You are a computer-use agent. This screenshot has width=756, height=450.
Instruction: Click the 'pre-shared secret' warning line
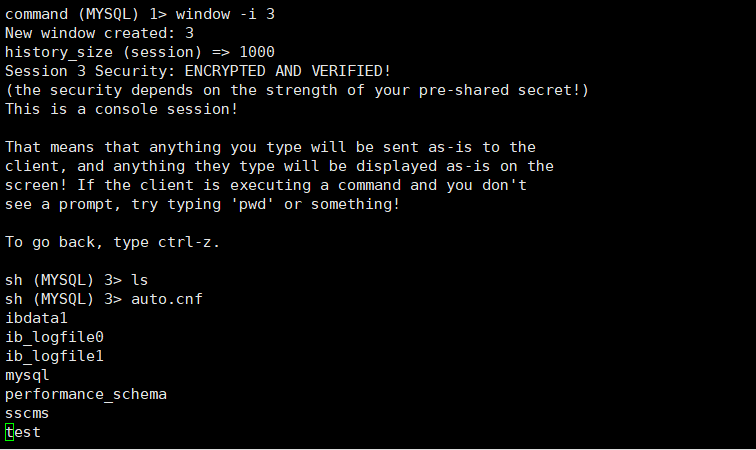(x=297, y=90)
